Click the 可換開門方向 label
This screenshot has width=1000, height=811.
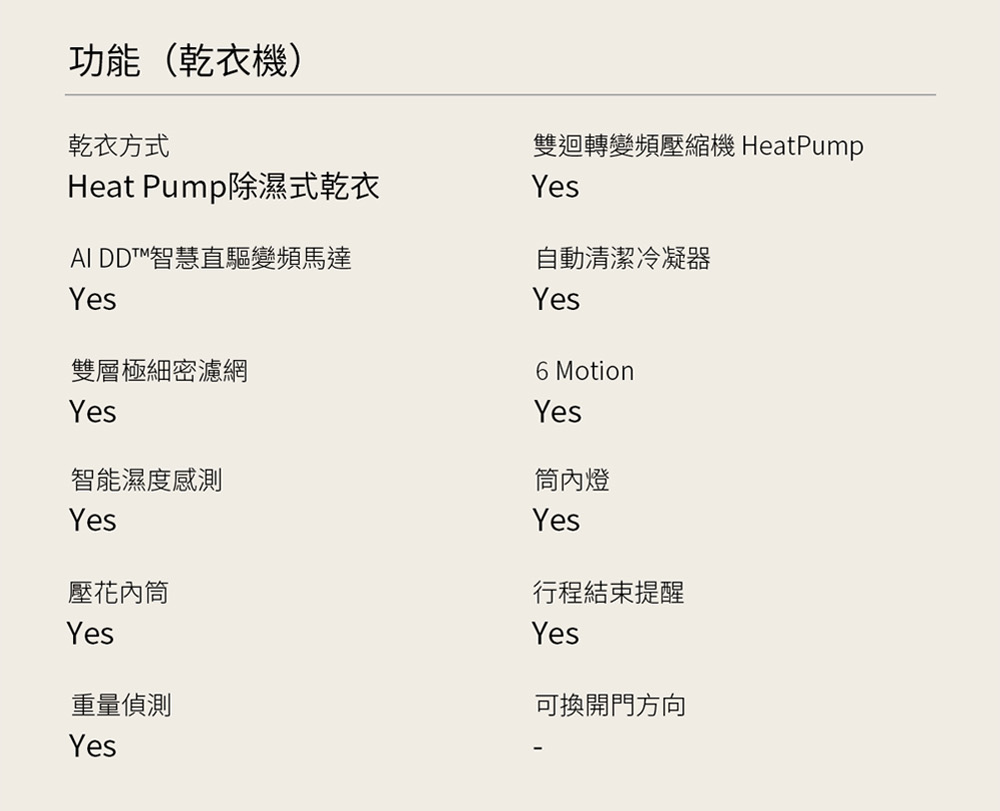pos(609,706)
